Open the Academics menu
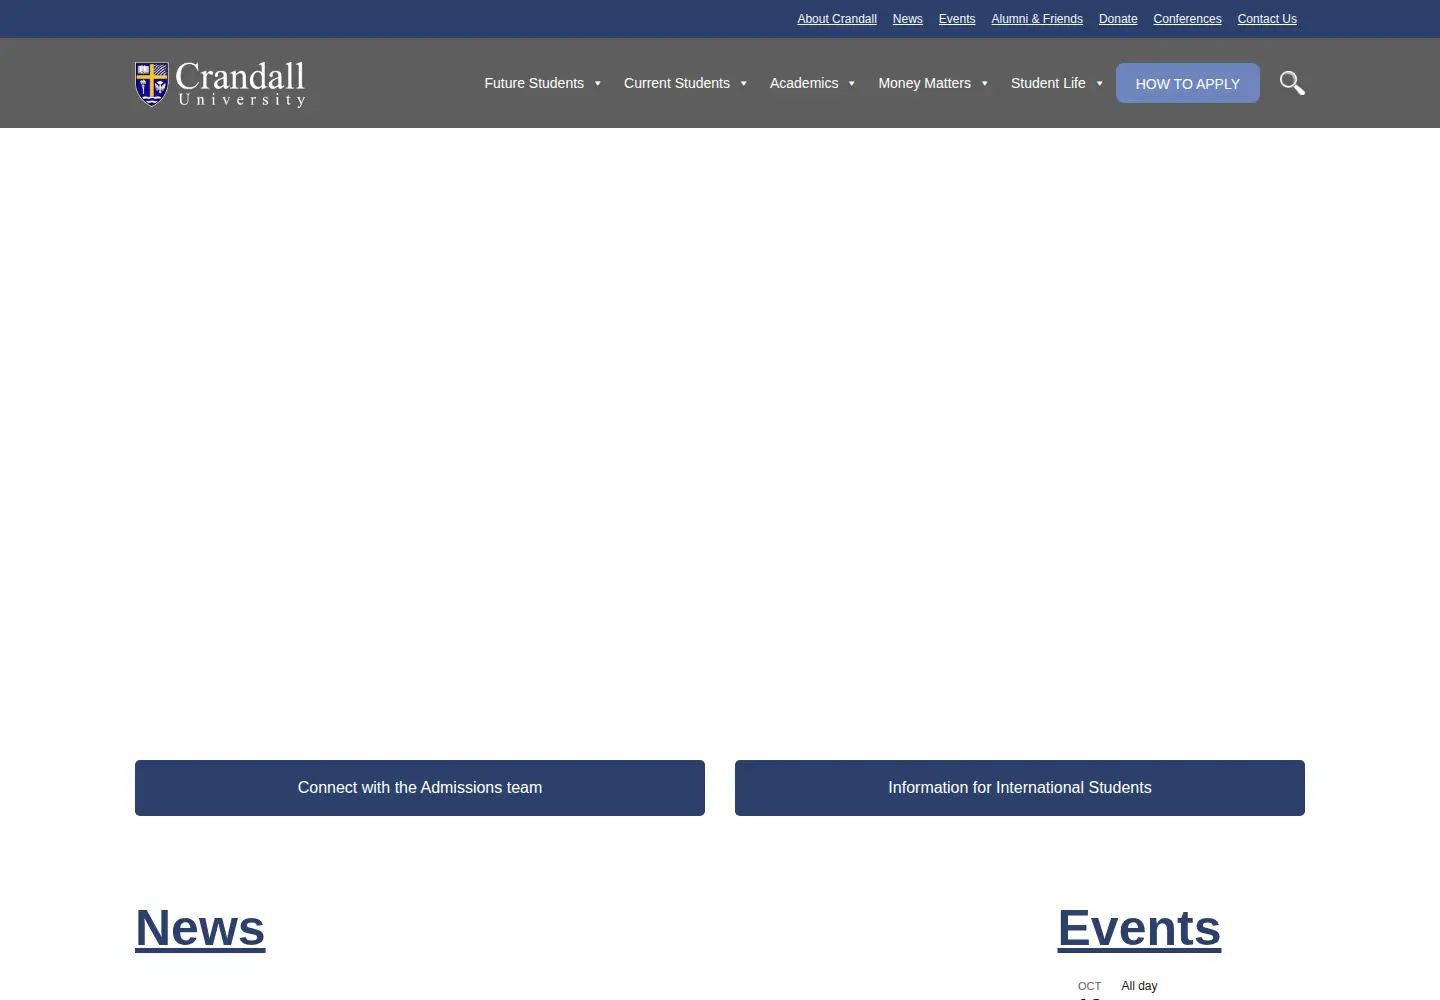1440x1000 pixels. pyautogui.click(x=804, y=83)
